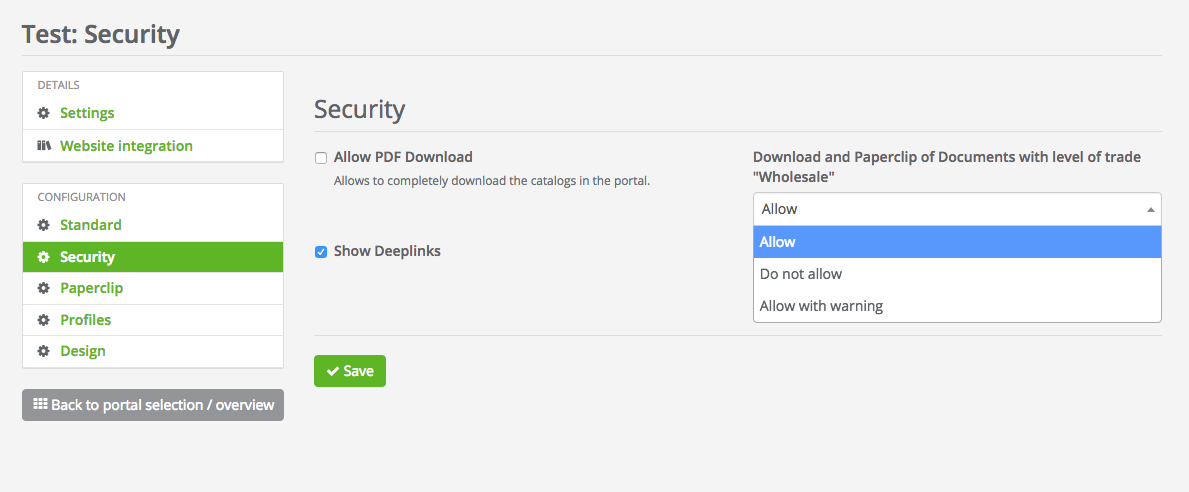Click the books icon beside Website integration
This screenshot has width=1189, height=492.
pyautogui.click(x=44, y=146)
